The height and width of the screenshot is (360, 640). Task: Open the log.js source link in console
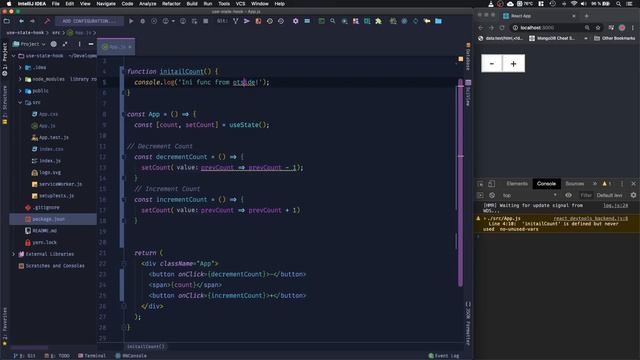[x=616, y=206]
